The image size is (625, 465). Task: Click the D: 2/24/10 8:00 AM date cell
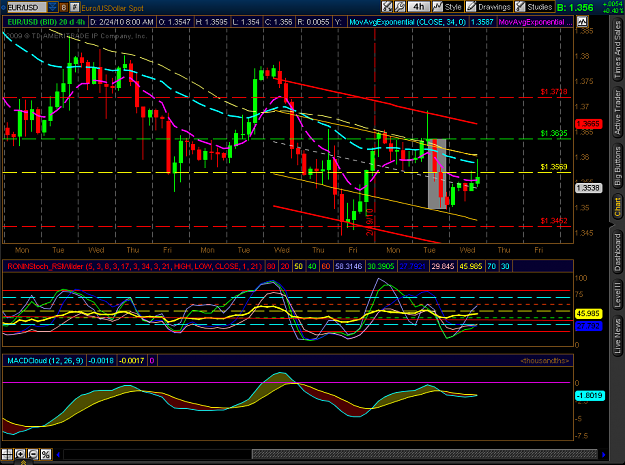122,22
